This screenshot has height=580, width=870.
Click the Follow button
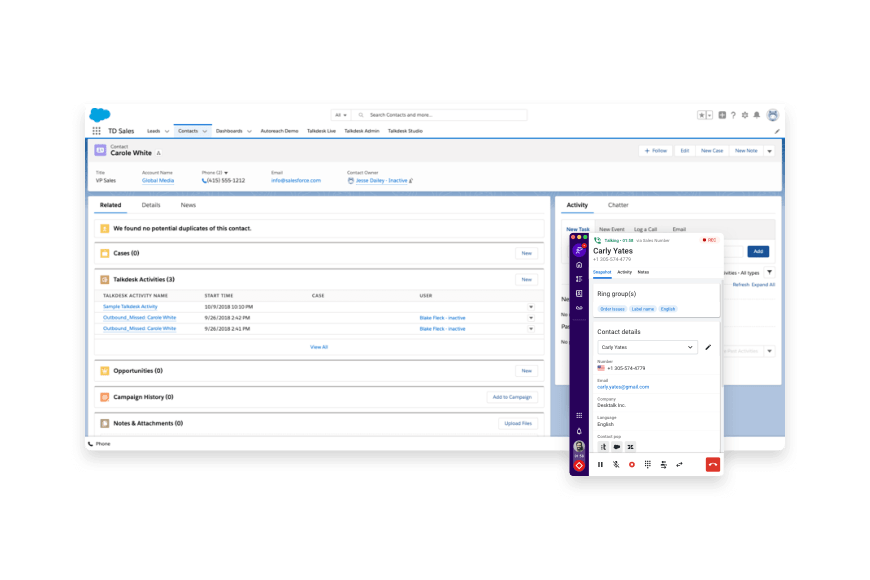(x=655, y=150)
